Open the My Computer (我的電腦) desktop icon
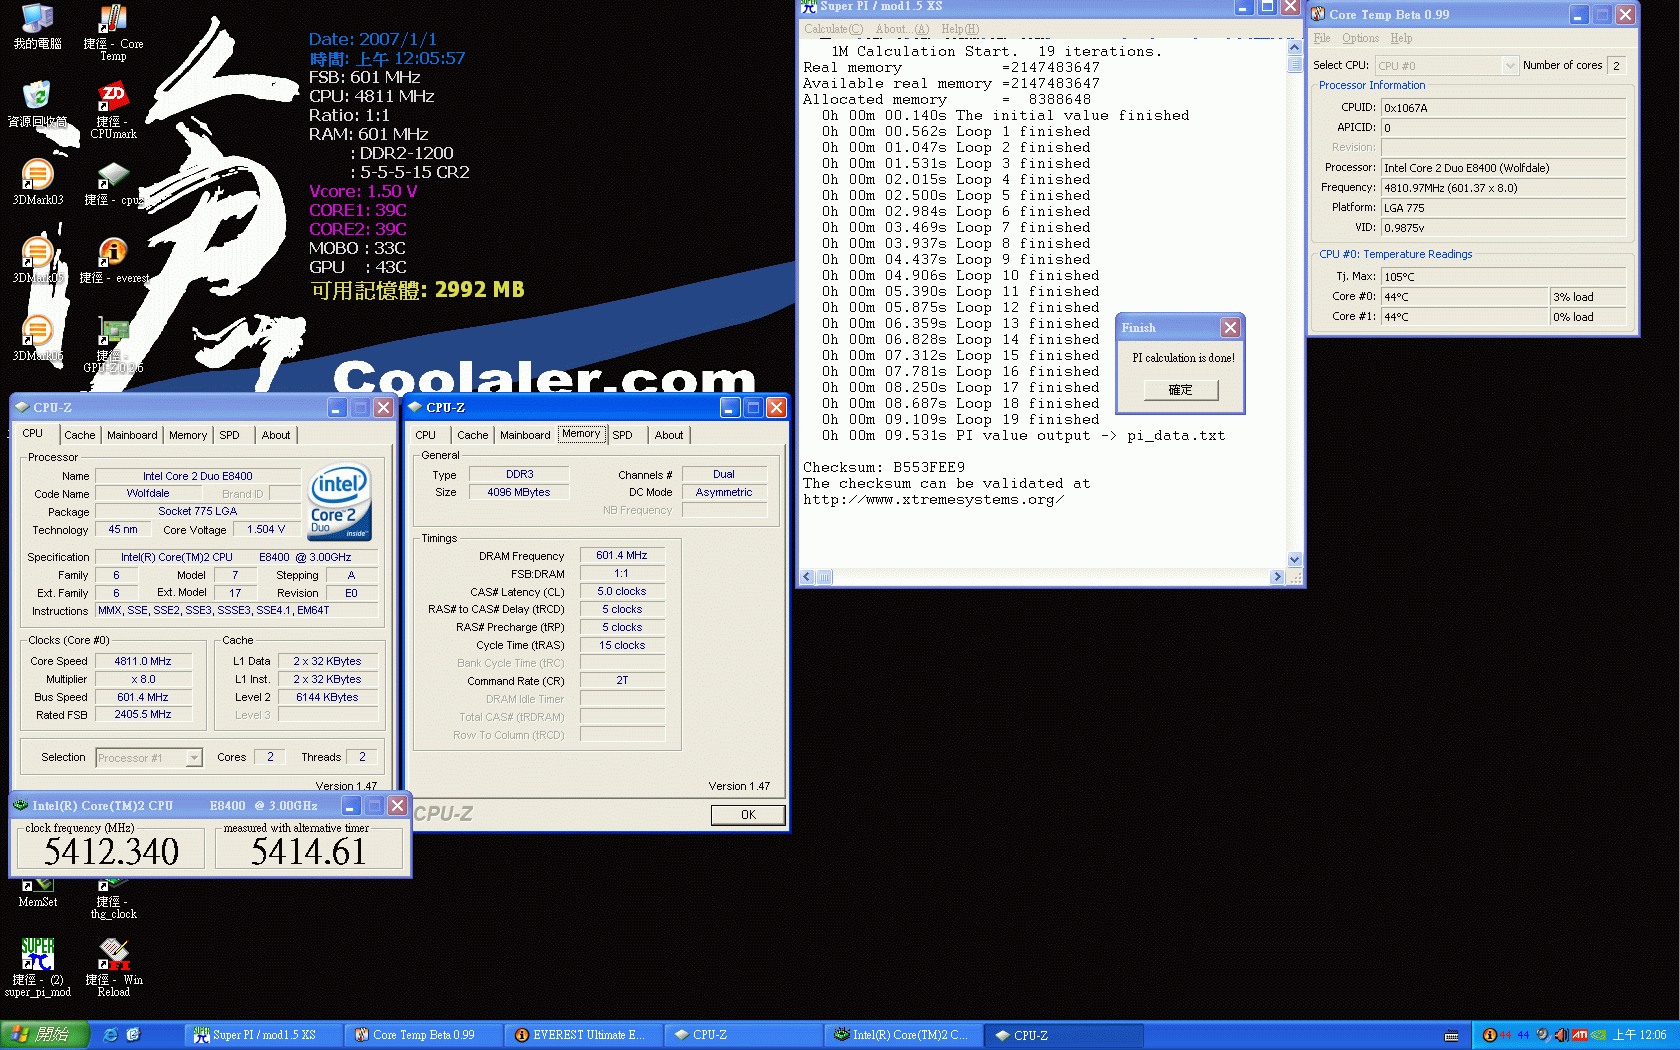 click(x=37, y=27)
